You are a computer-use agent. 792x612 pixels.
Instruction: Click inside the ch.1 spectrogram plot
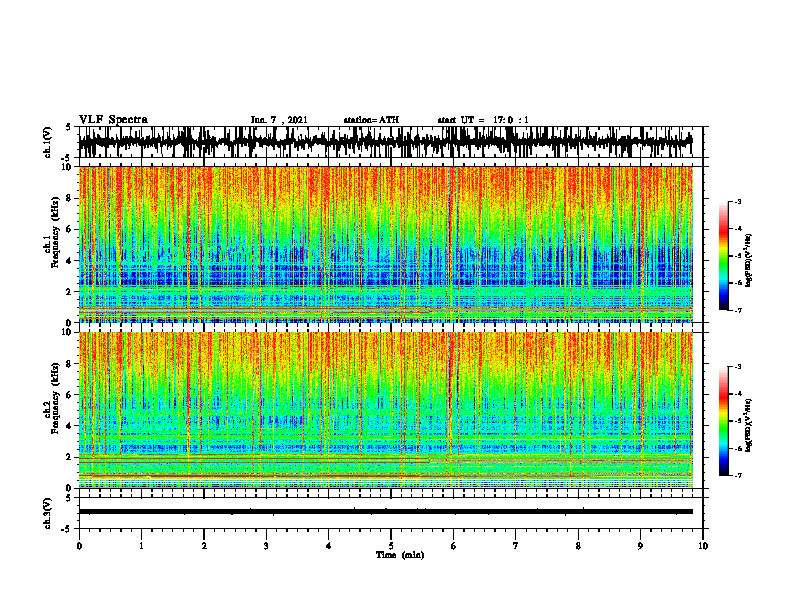(x=385, y=244)
